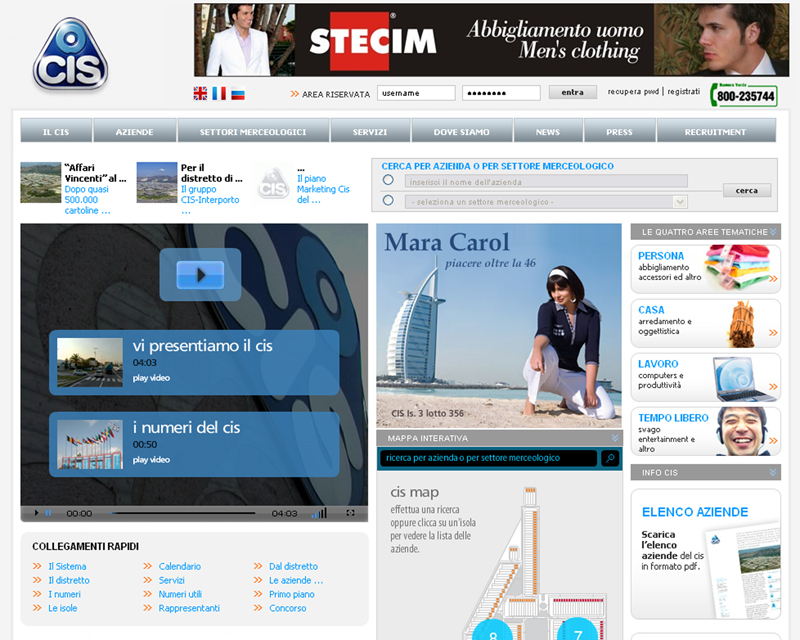Viewport: 800px width, 640px height.
Task: Click the island 7 circle on map
Action: click(578, 630)
